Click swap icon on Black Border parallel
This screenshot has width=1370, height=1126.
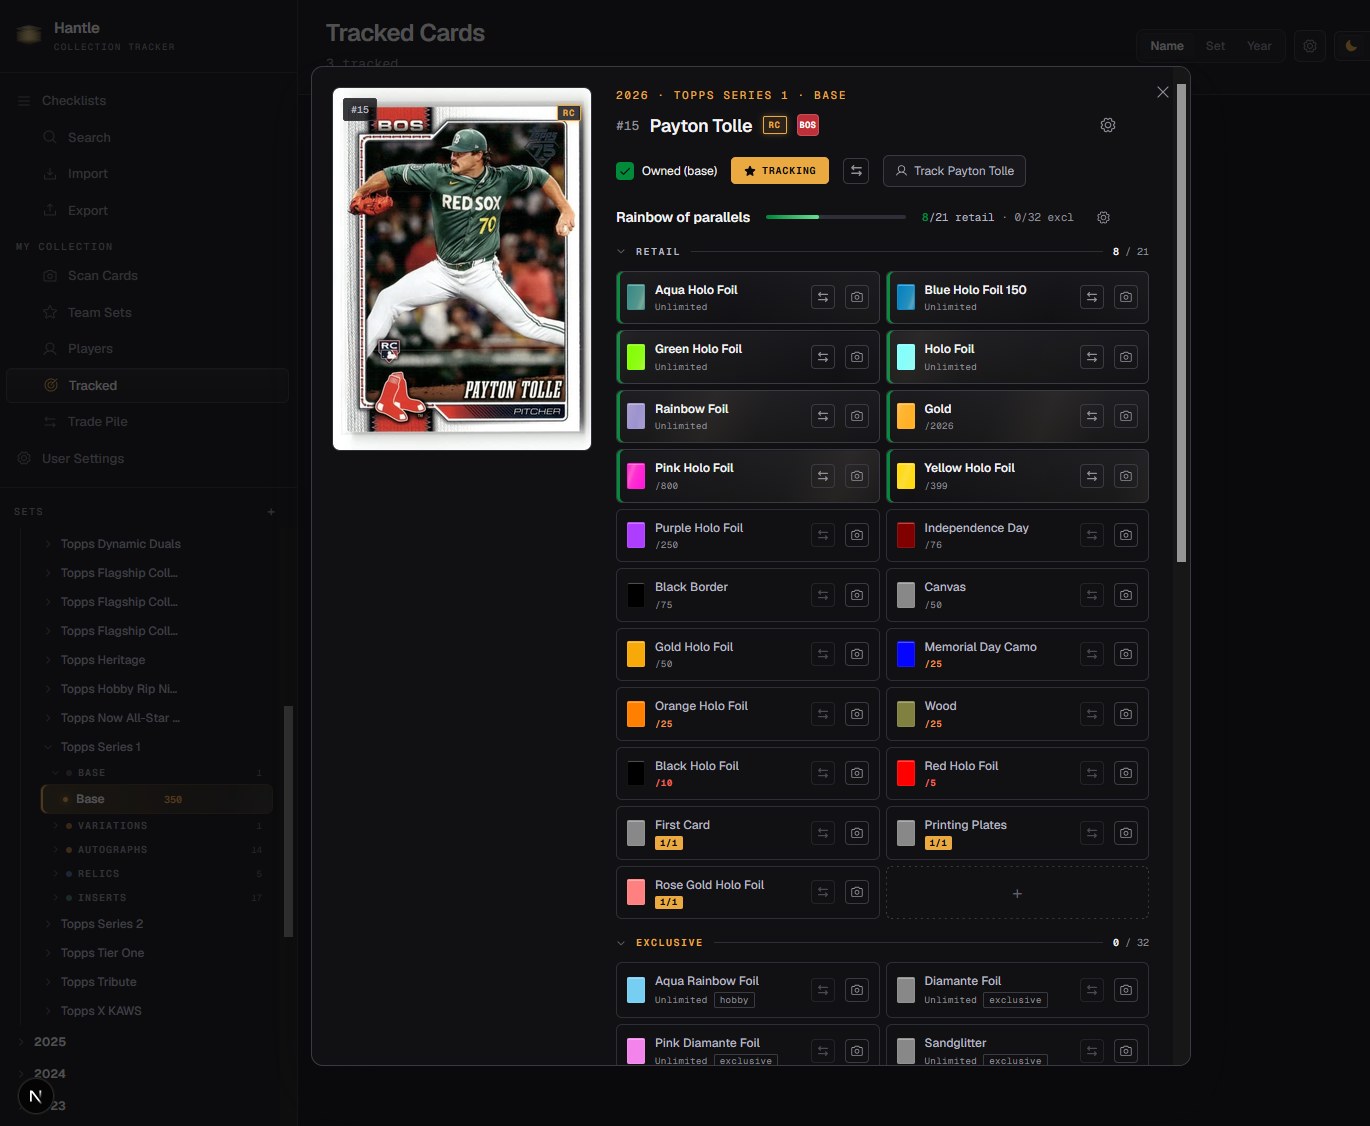click(823, 595)
